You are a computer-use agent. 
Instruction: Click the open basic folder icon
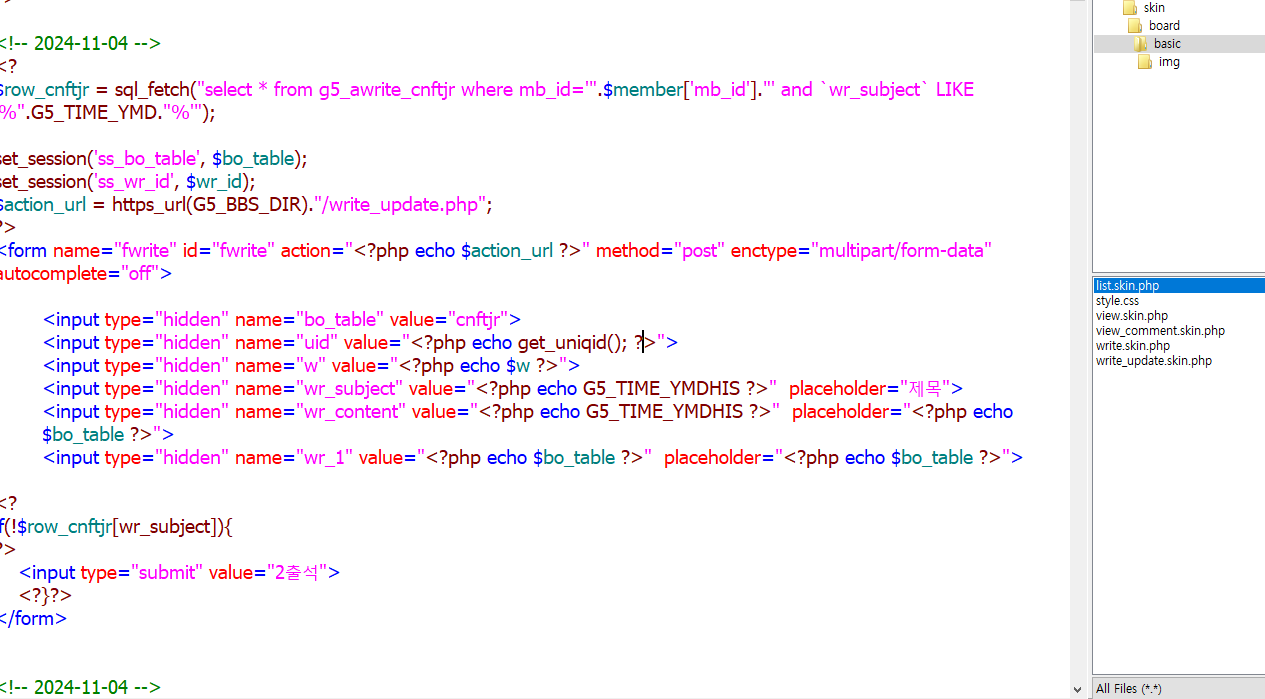click(1140, 44)
